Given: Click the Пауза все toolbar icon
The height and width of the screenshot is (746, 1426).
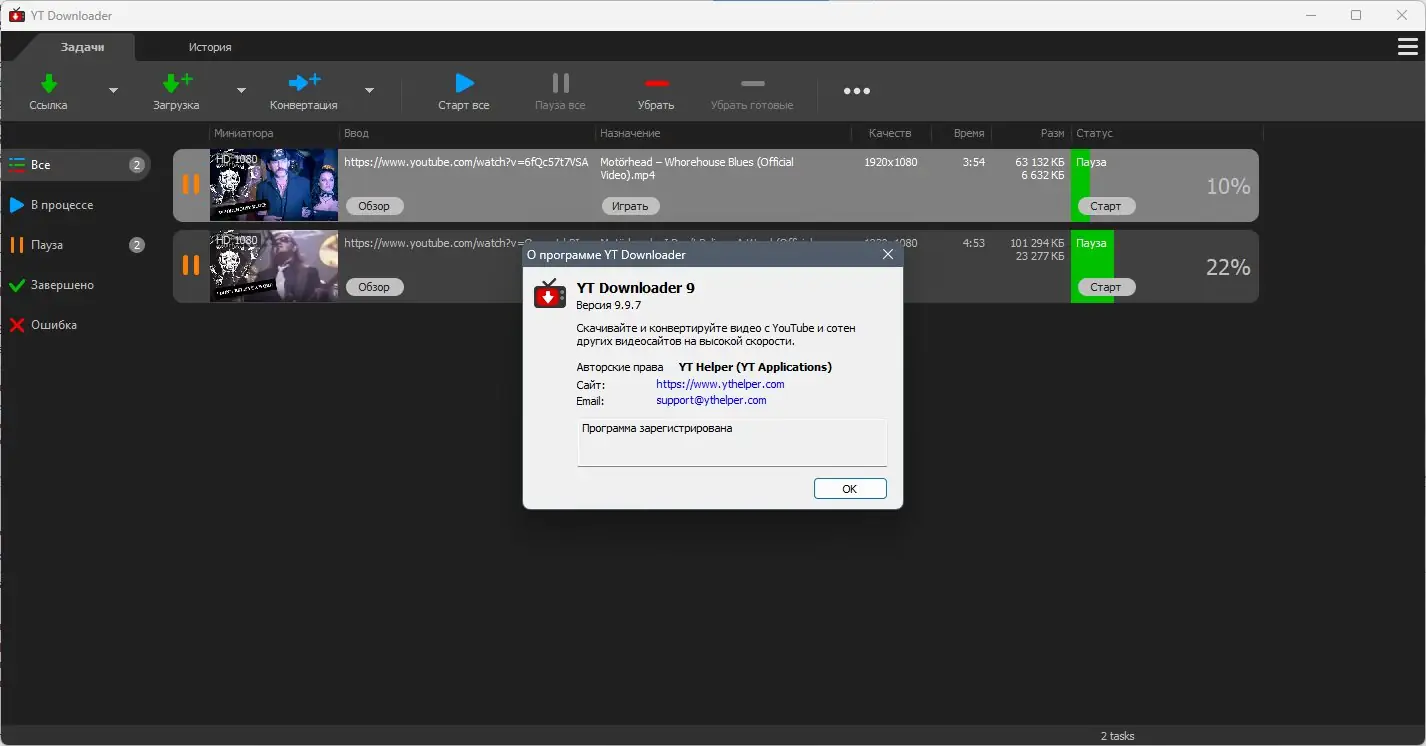Looking at the screenshot, I should pyautogui.click(x=560, y=83).
